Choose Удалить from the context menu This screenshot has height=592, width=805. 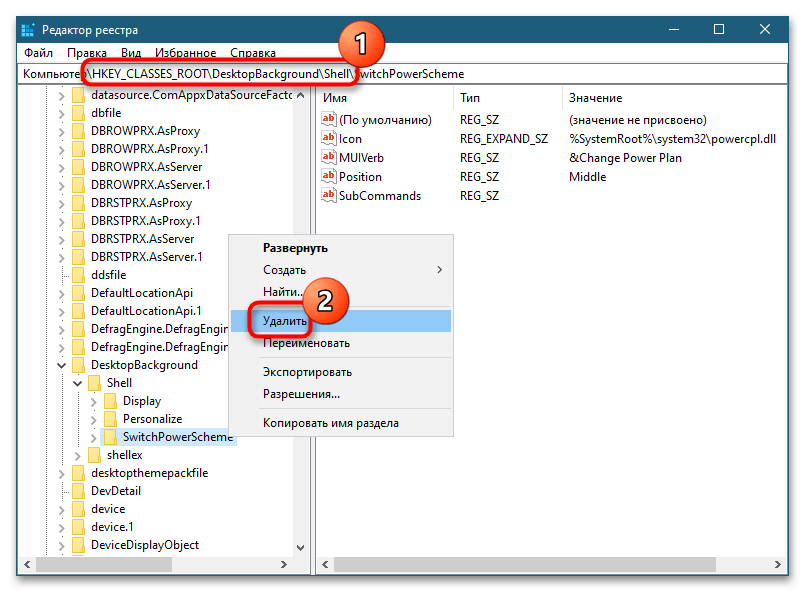(285, 321)
